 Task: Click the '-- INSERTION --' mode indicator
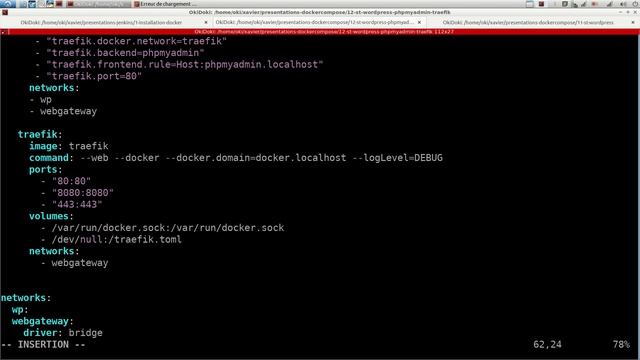coord(43,344)
